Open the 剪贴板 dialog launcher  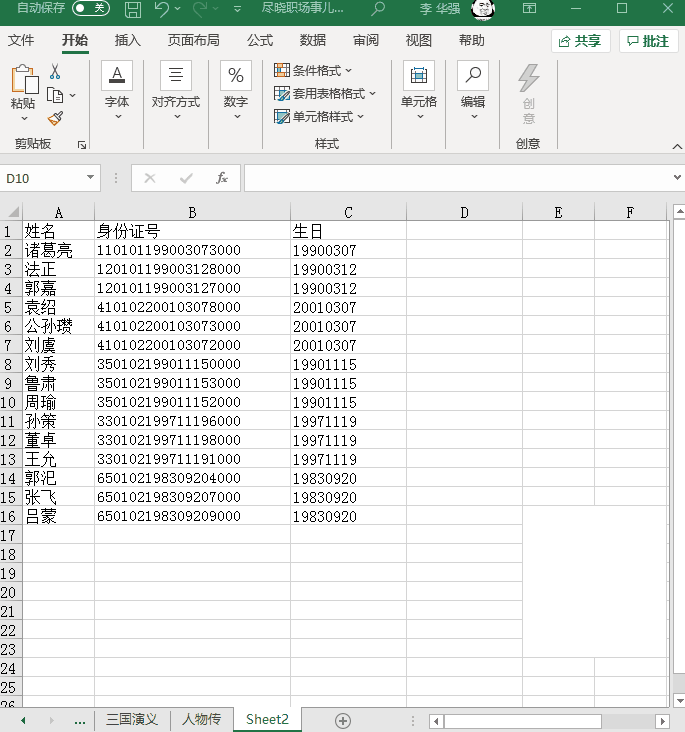click(x=82, y=145)
